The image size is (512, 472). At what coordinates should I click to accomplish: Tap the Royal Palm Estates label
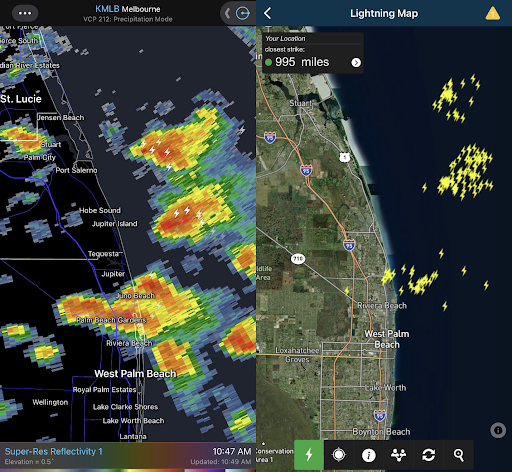[104, 389]
